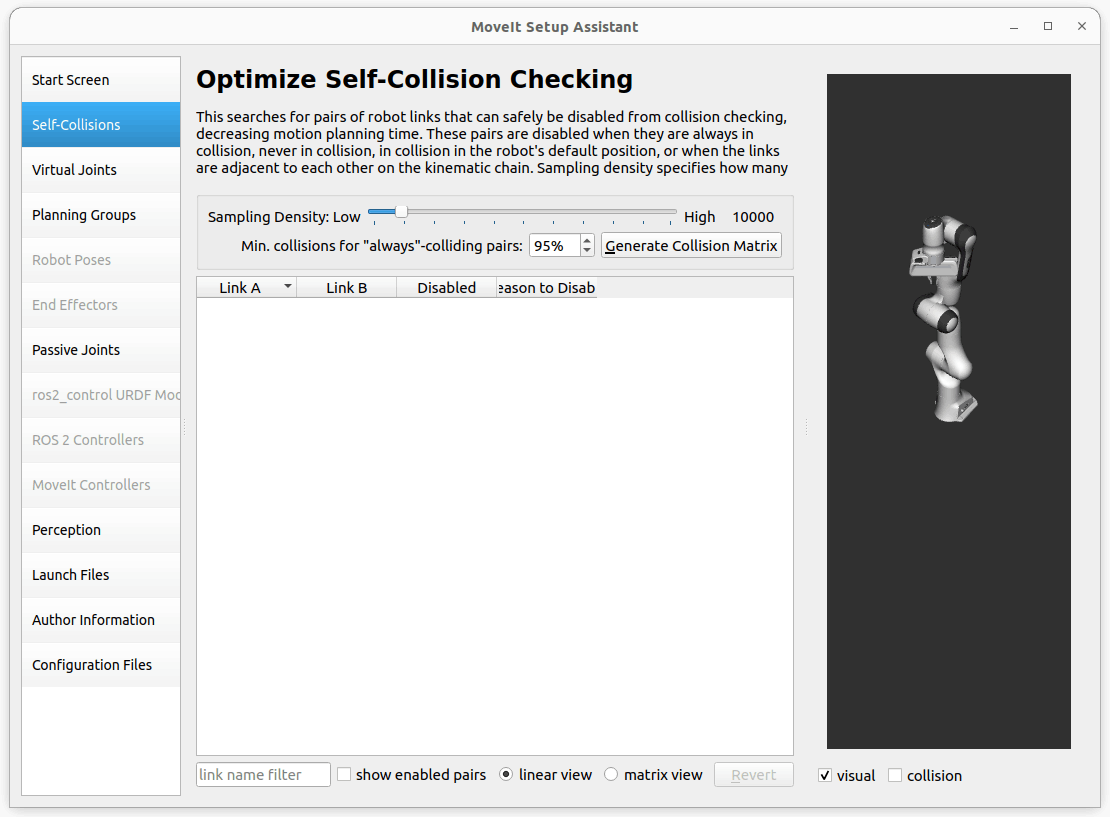The width and height of the screenshot is (1110, 817).
Task: Click the End Effectors step
Action: [x=101, y=305]
